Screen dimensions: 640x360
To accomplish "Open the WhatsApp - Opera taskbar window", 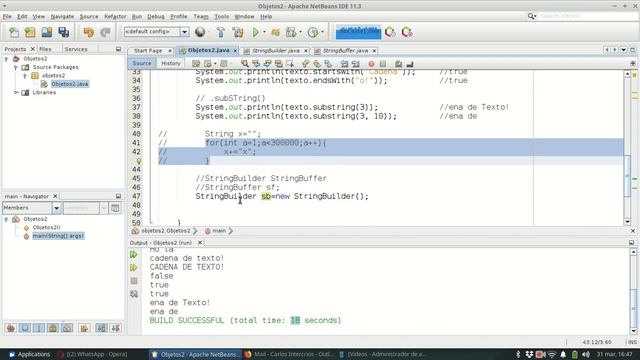I will pyautogui.click(x=92, y=354).
